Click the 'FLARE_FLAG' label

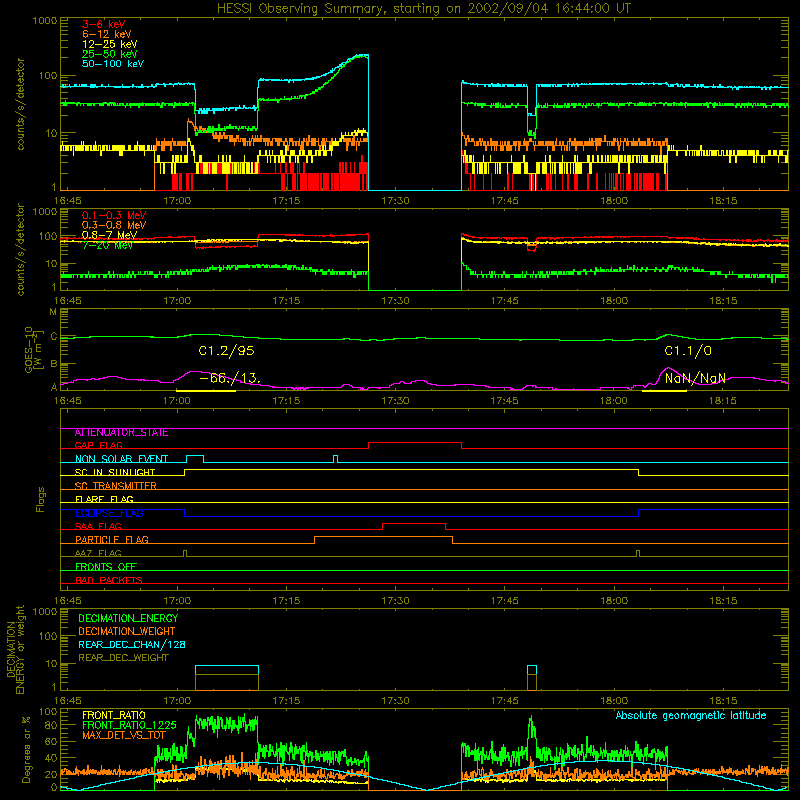tap(104, 499)
